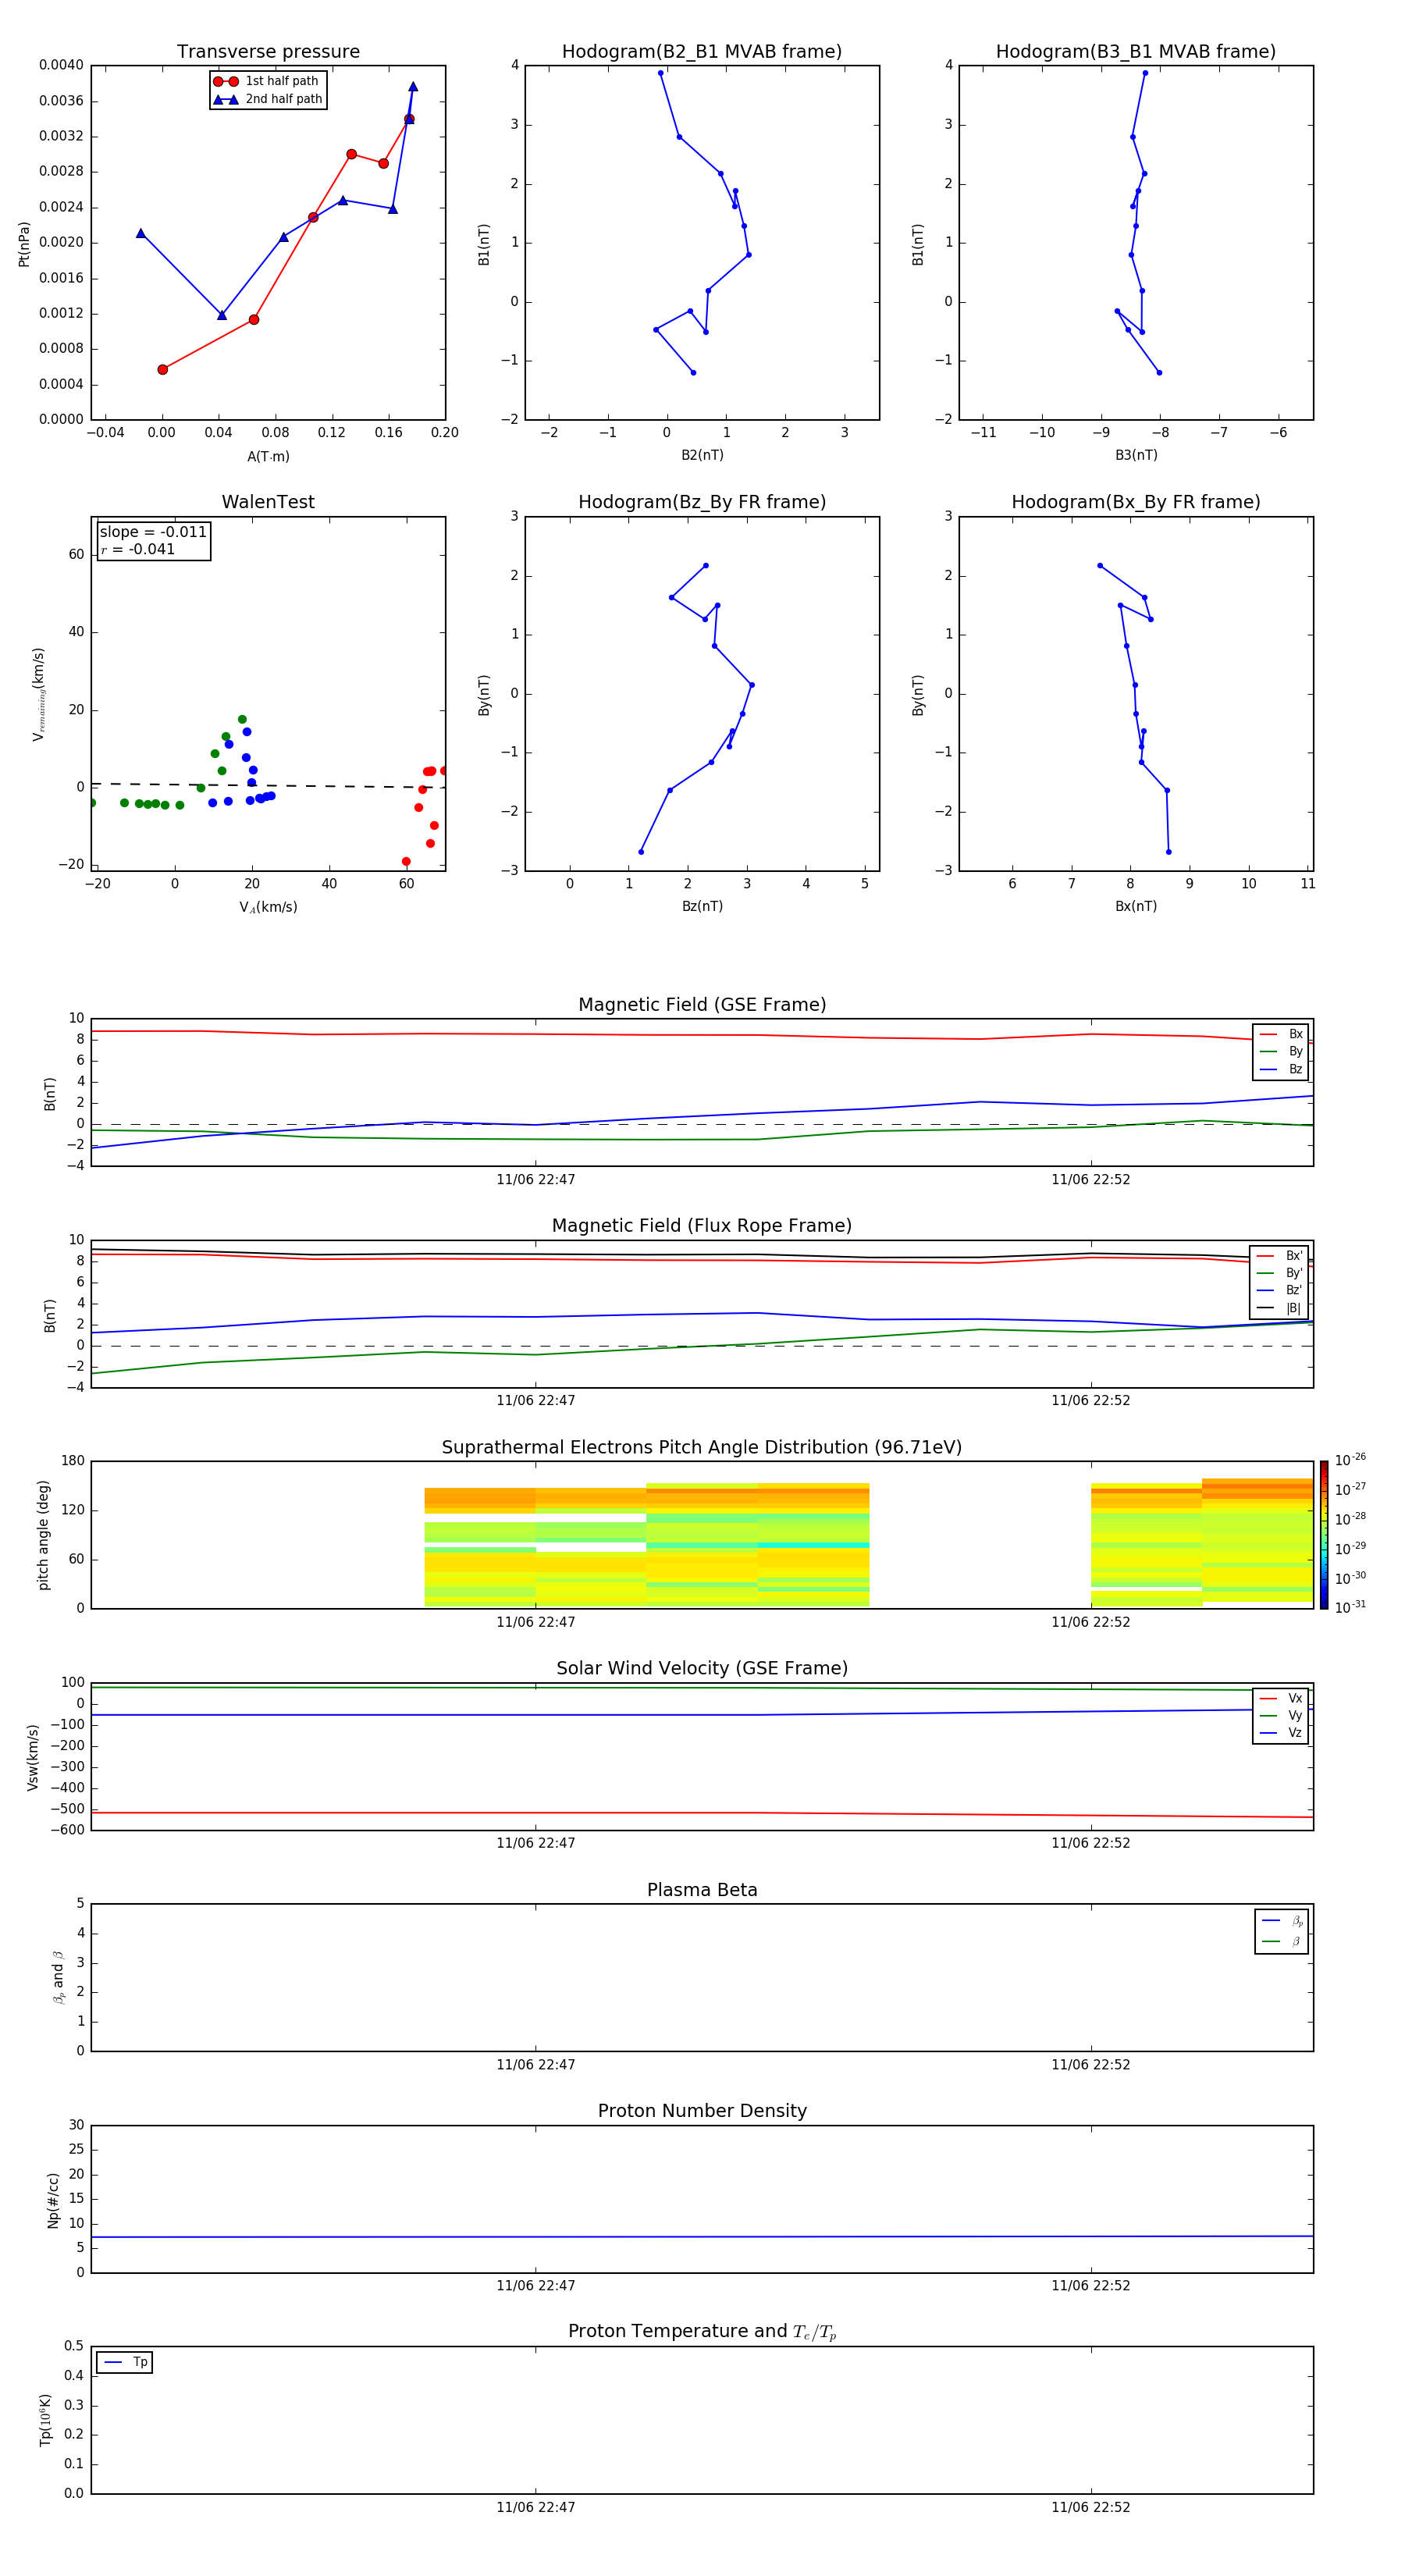Click the 'Plasma Beta' plot title
This screenshot has width=1405, height=2576.
702,1890
